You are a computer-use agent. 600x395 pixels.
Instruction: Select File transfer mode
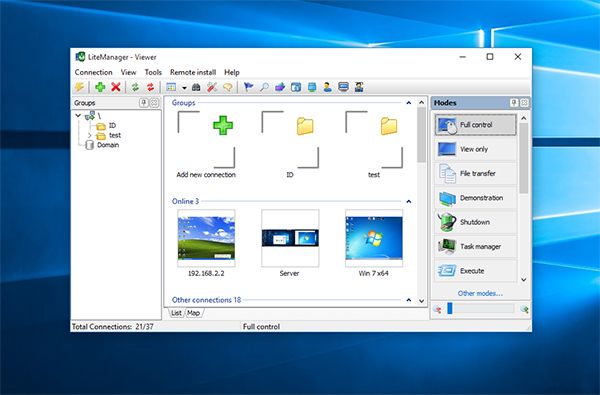475,173
